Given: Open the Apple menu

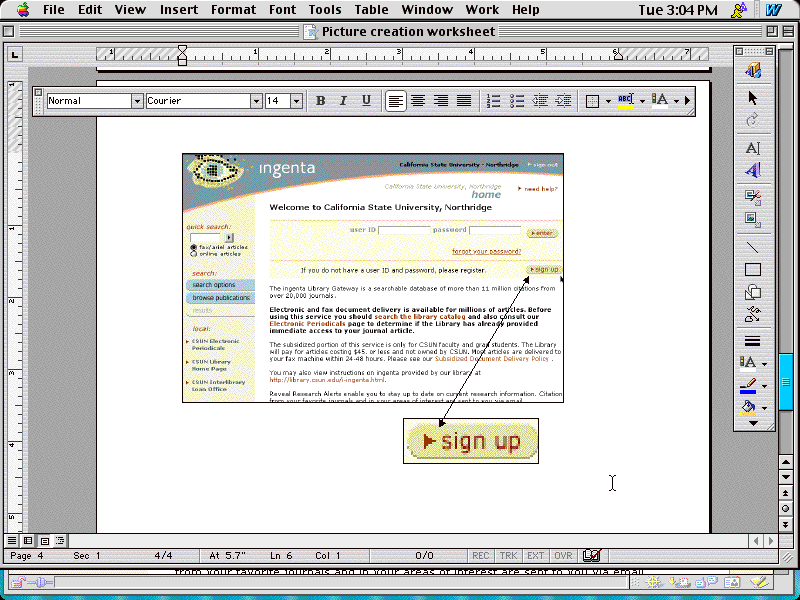Looking at the screenshot, I should click(x=23, y=10).
